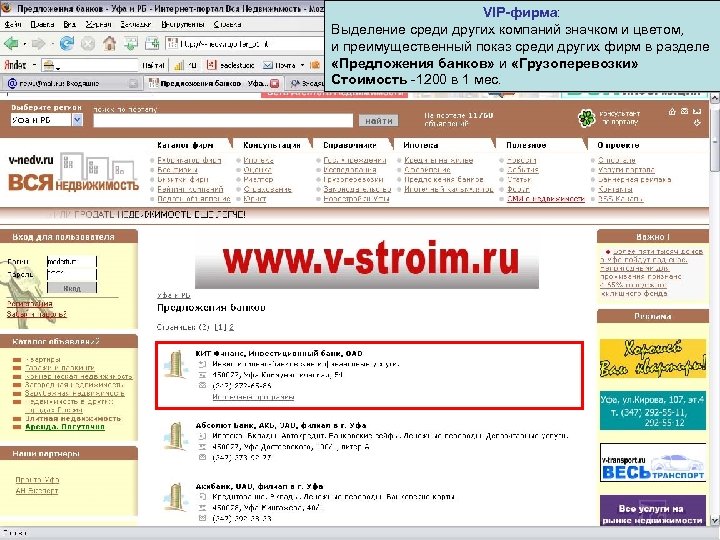Click the Грузоперевозки item in Справочники menu
Screen dimensions: 720x540
click(x=353, y=180)
